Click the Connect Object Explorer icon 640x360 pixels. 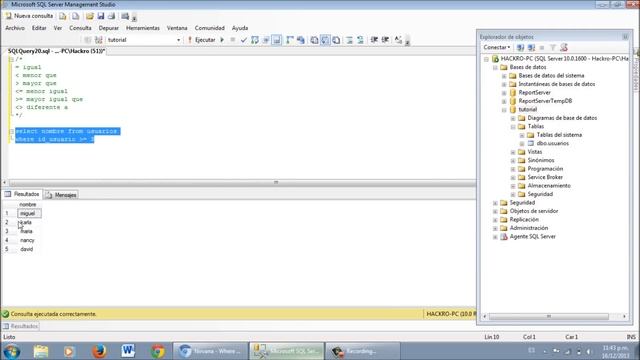[520, 48]
